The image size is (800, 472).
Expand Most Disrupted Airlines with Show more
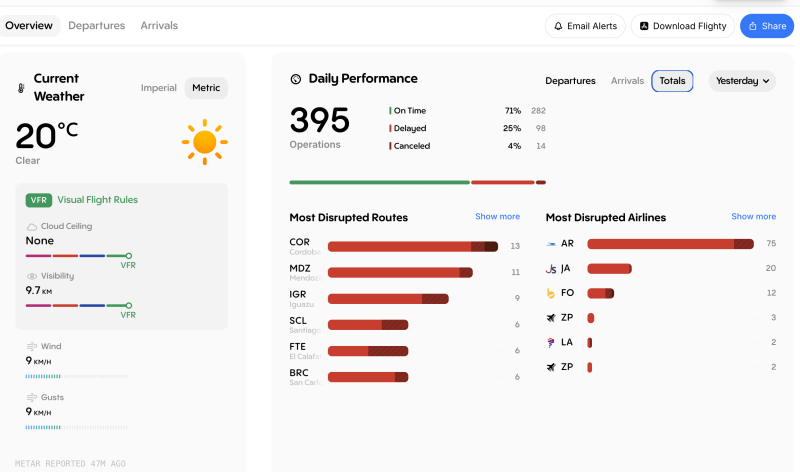753,217
